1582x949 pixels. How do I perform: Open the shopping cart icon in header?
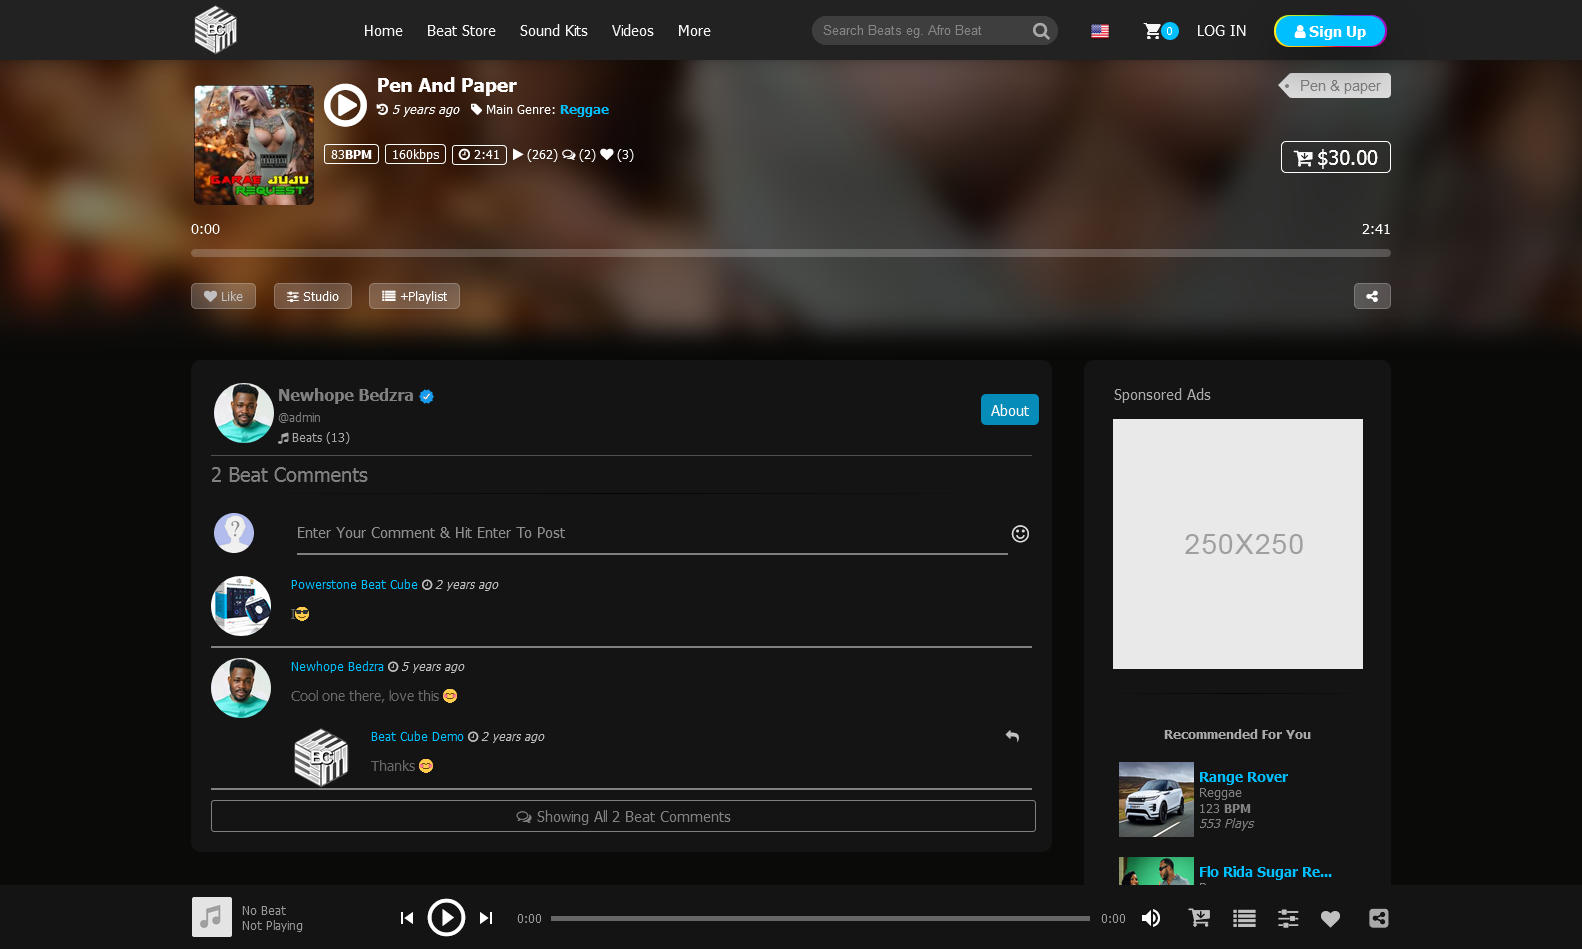(x=1153, y=31)
